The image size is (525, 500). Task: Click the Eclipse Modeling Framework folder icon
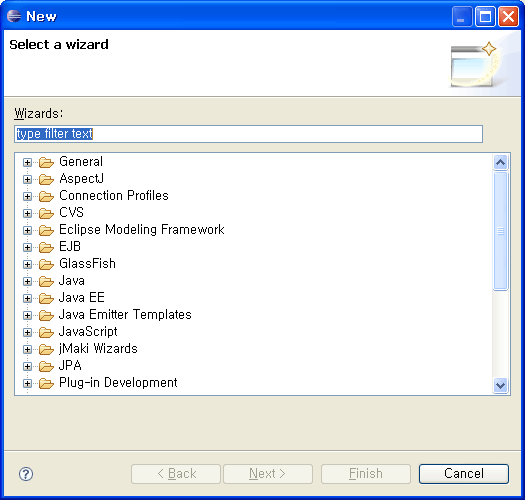pyautogui.click(x=46, y=230)
